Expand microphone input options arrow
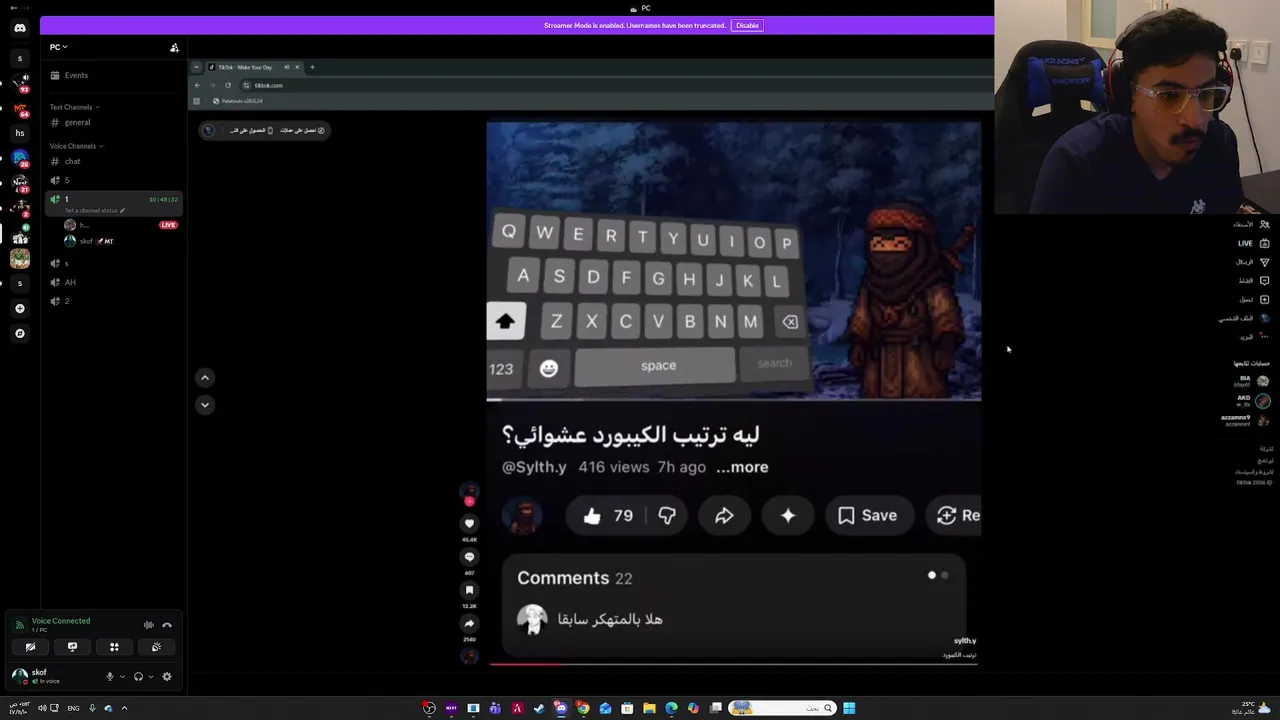The width and height of the screenshot is (1280, 720). pos(122,677)
